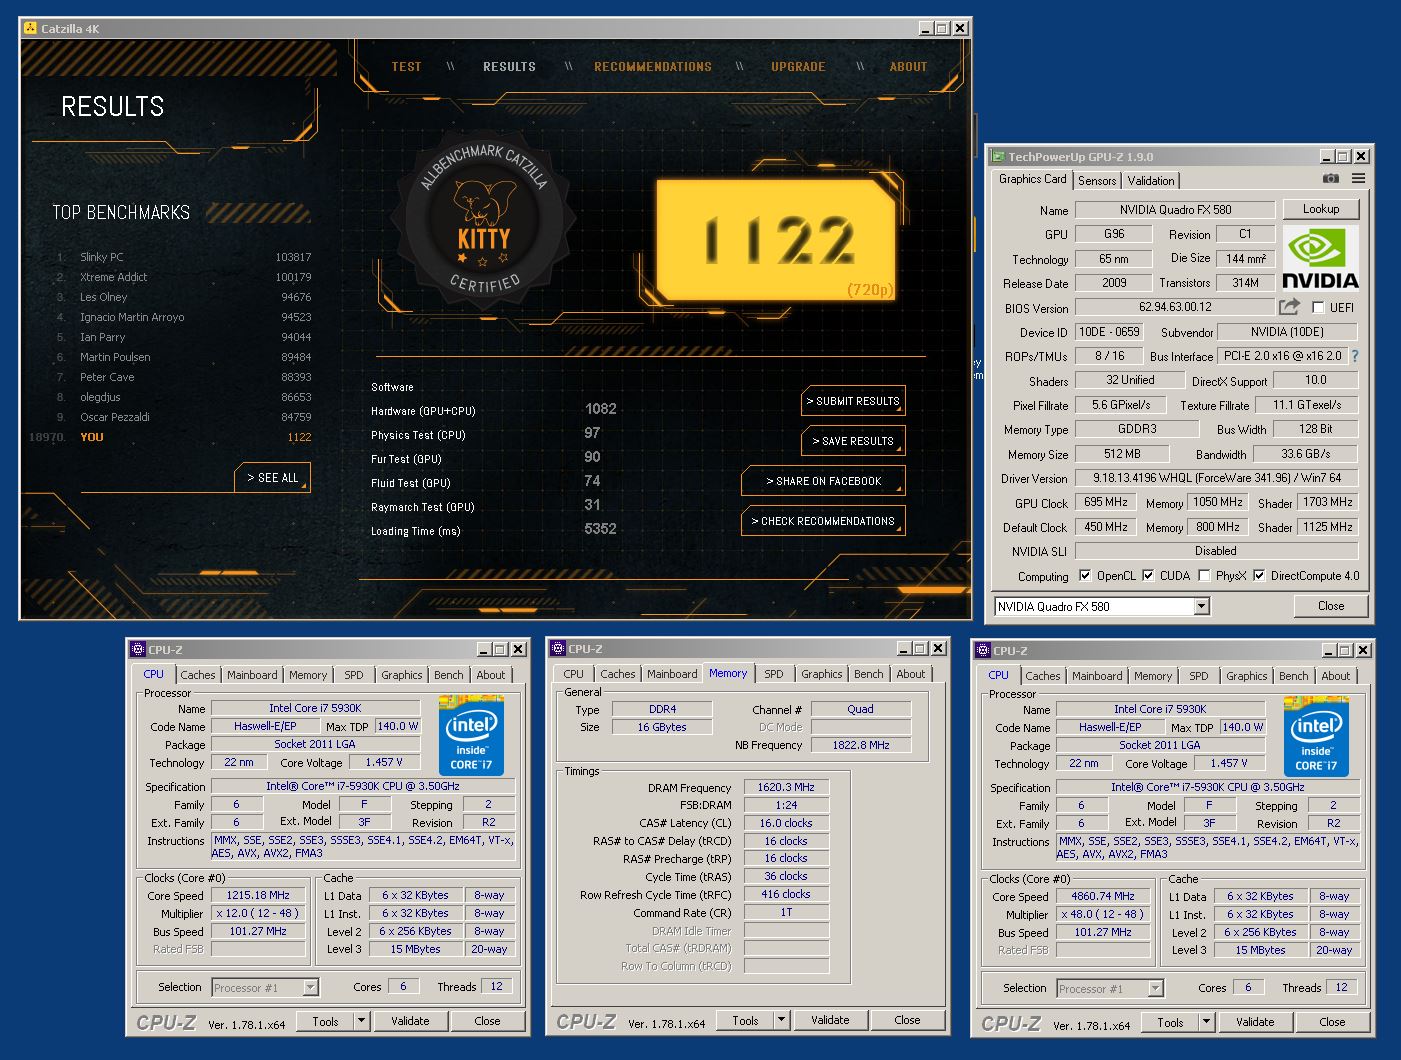Open the TEST tab in Catzilla
Viewport: 1401px width, 1060px height.
407,67
